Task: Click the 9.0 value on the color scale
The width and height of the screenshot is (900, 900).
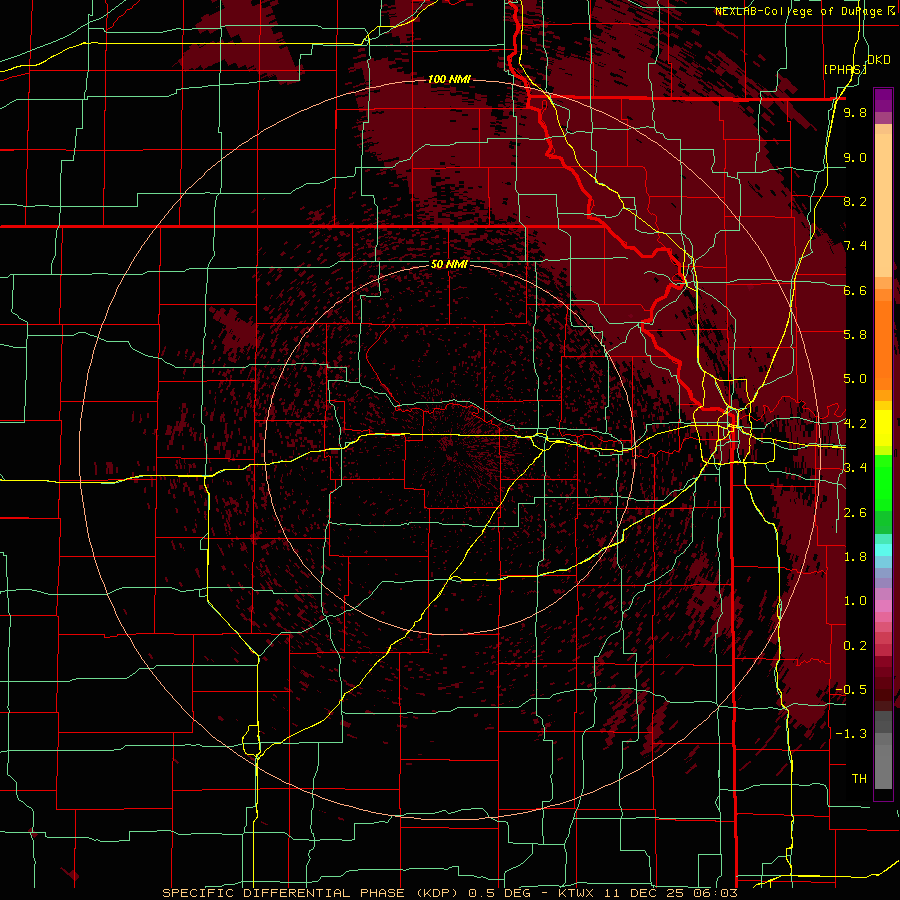Action: click(x=855, y=157)
